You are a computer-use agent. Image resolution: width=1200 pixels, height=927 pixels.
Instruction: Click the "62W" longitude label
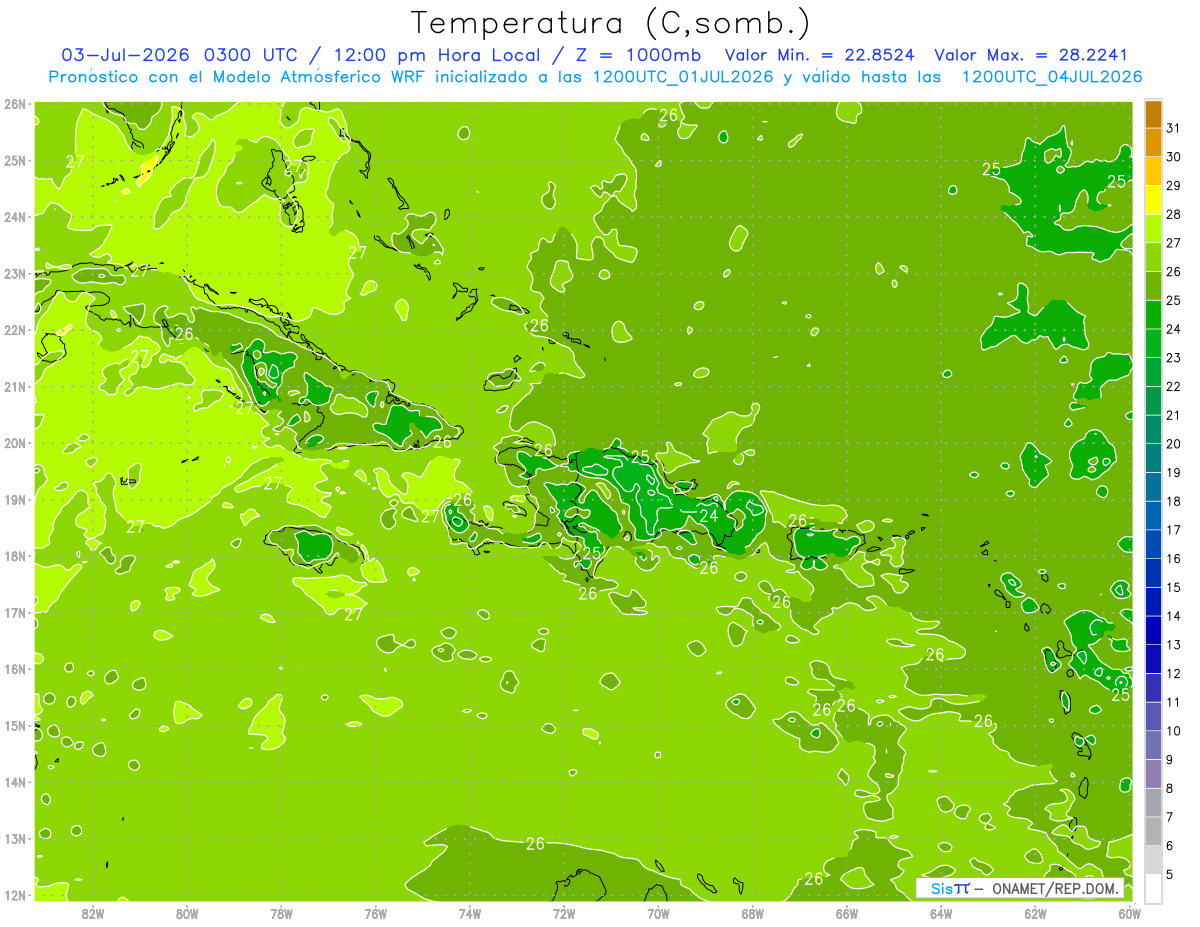pyautogui.click(x=1035, y=913)
